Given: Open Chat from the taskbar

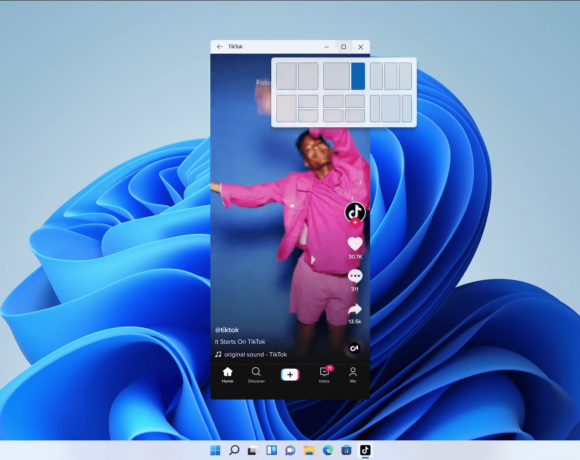Looking at the screenshot, I should coord(290,450).
